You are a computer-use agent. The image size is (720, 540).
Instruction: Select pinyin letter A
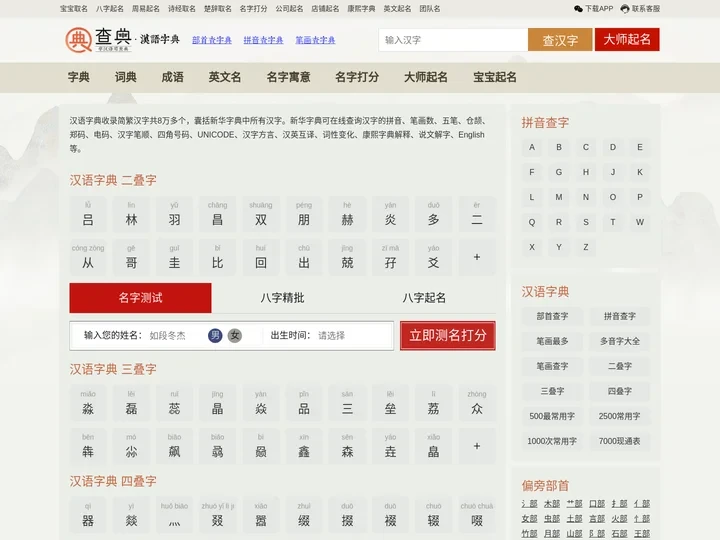(532, 147)
